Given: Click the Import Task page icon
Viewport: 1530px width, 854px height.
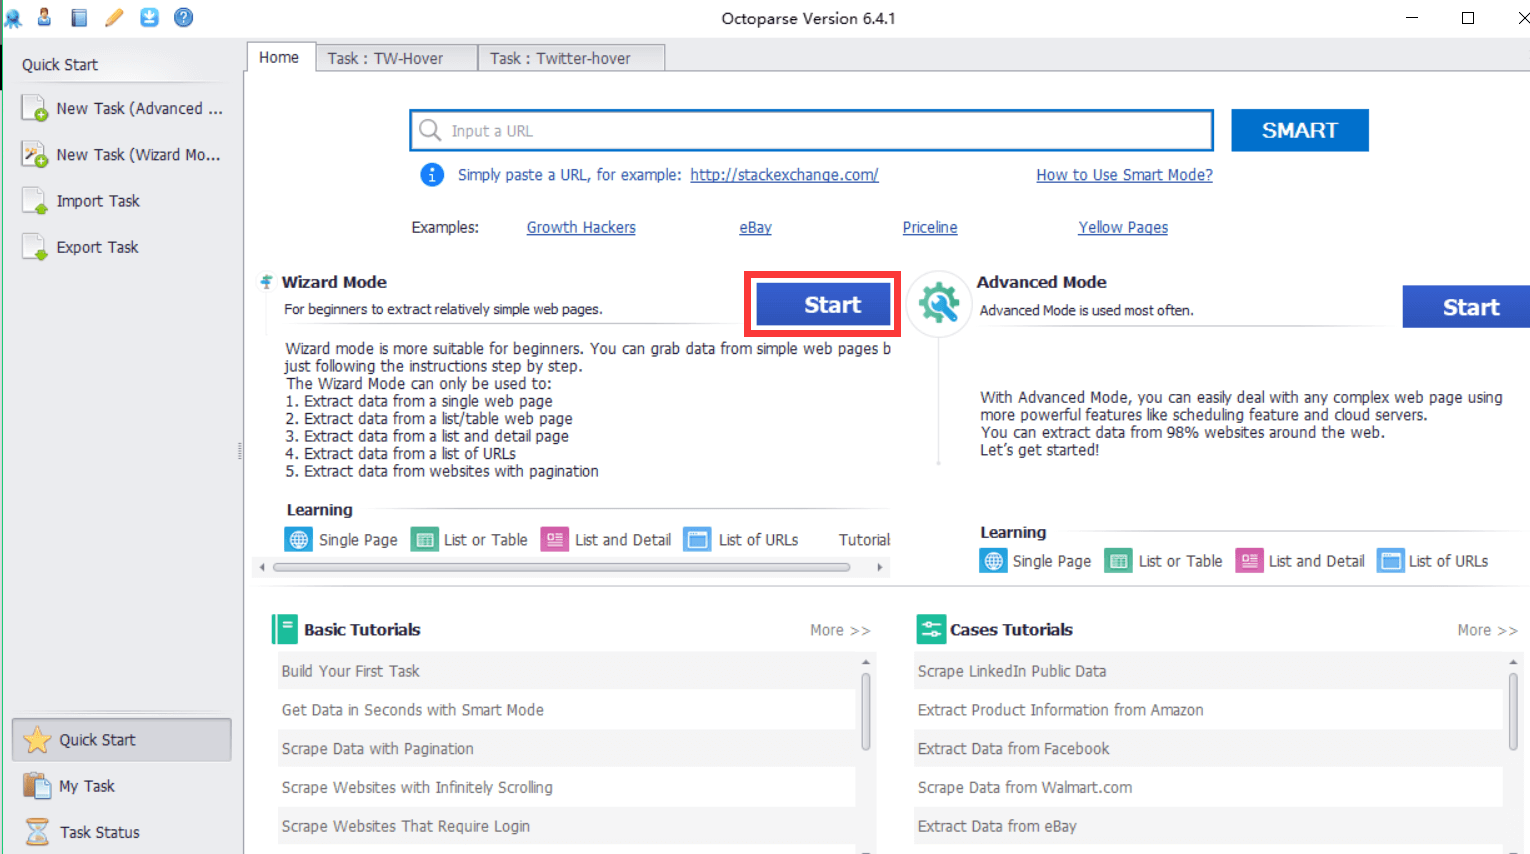Looking at the screenshot, I should click(x=35, y=201).
